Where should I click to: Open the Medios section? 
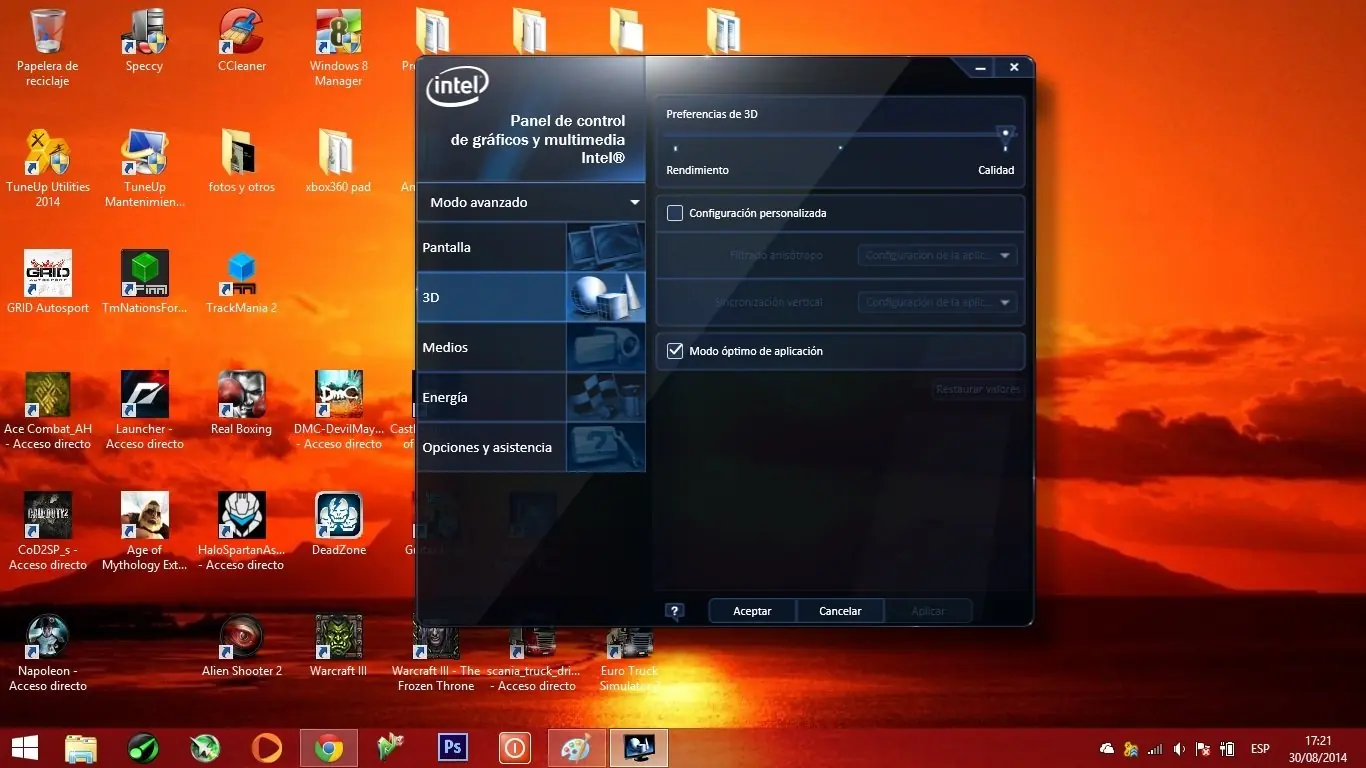pyautogui.click(x=531, y=347)
